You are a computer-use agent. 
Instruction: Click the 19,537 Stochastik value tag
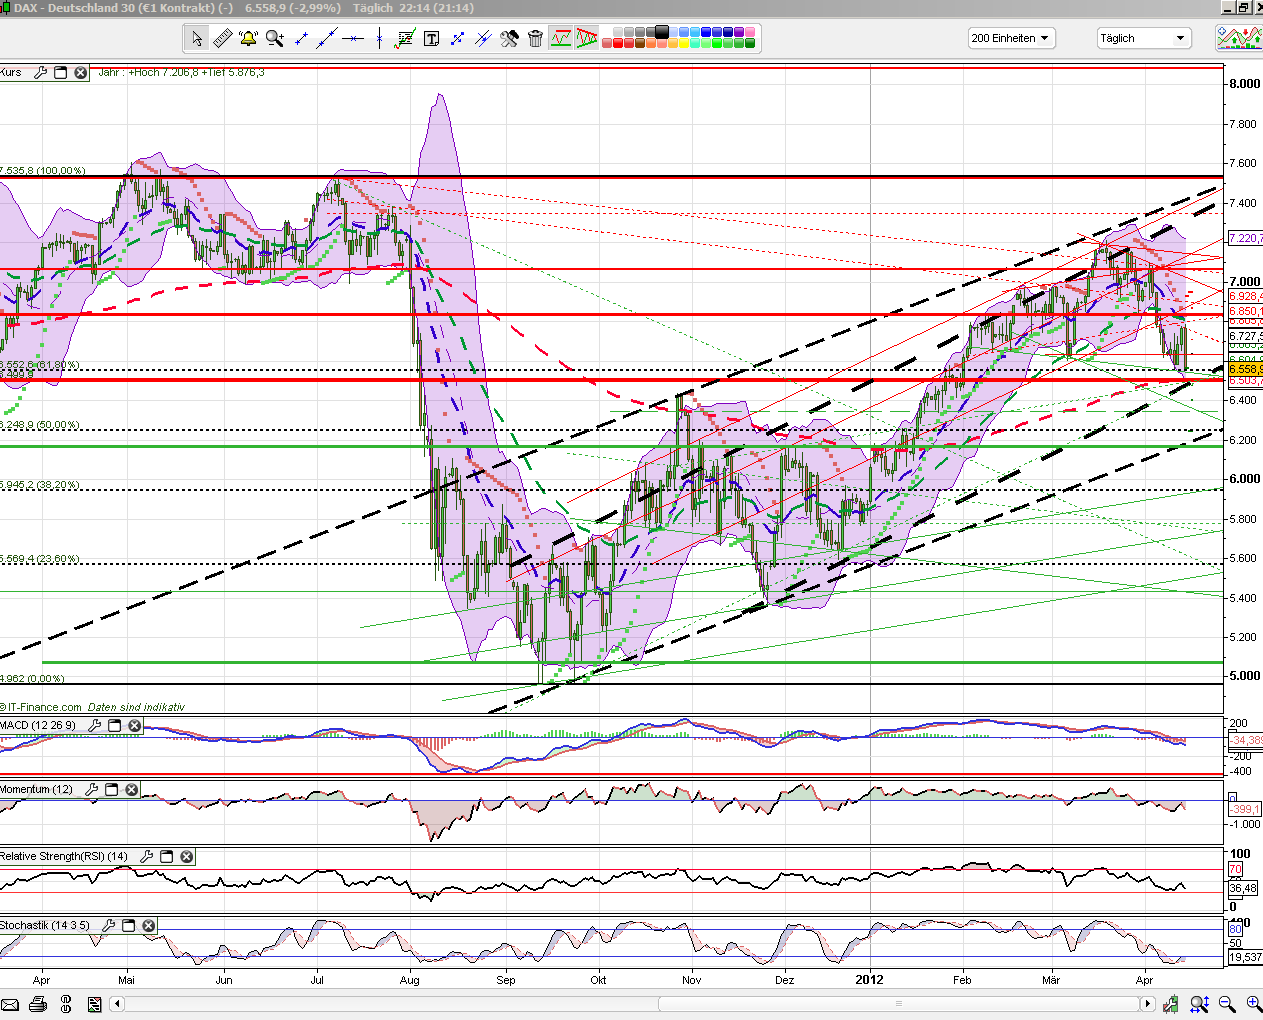(x=1245, y=957)
